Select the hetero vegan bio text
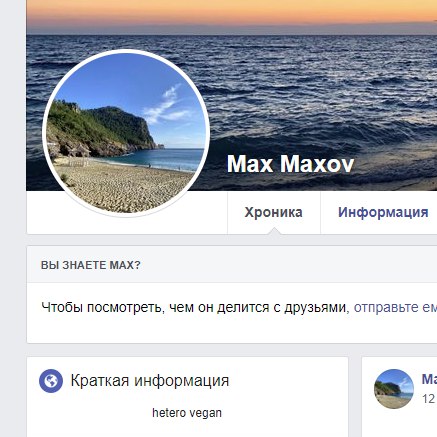 tap(187, 413)
